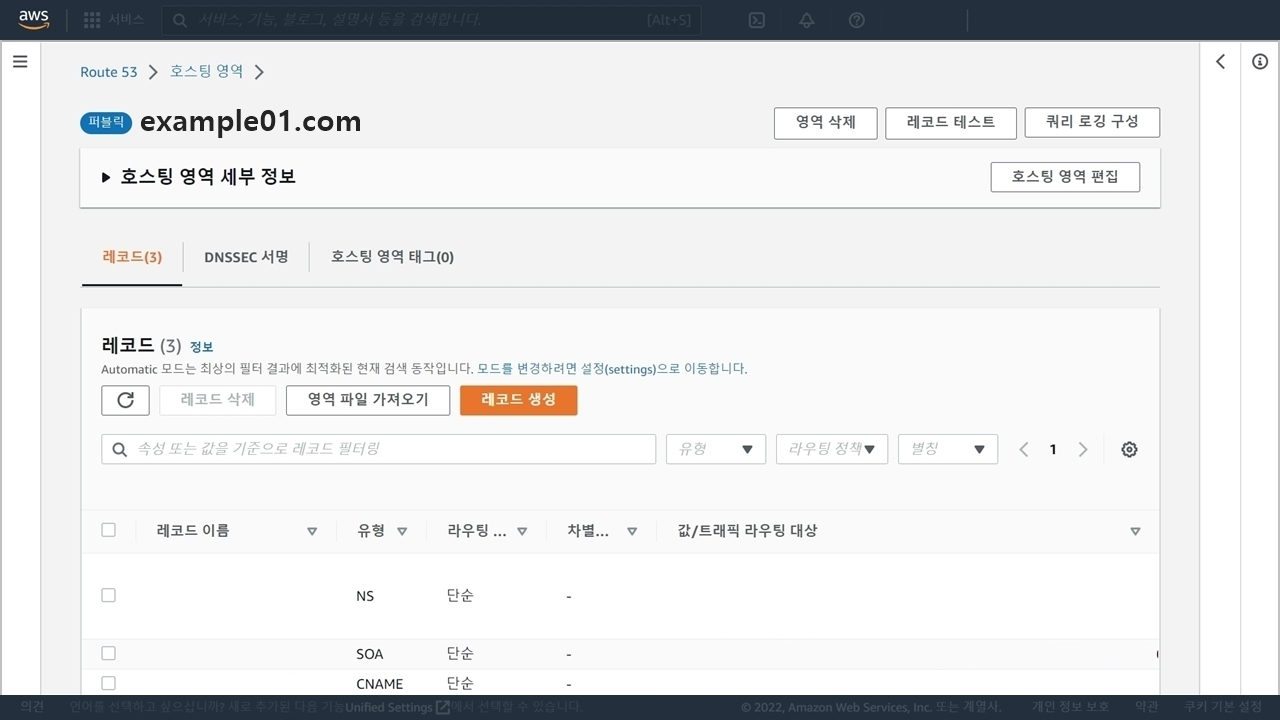Sort by record name column arrow

(x=312, y=532)
